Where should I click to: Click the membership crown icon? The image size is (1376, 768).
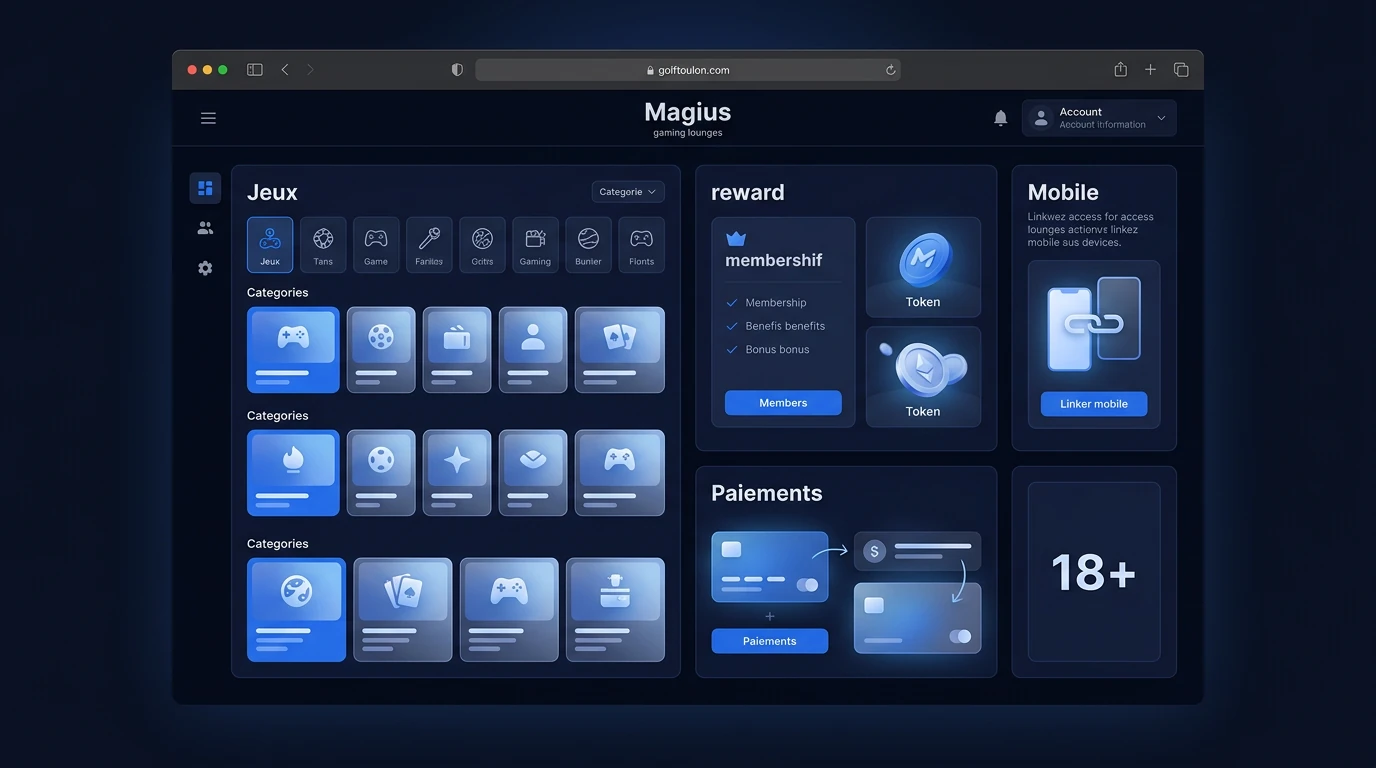(736, 239)
